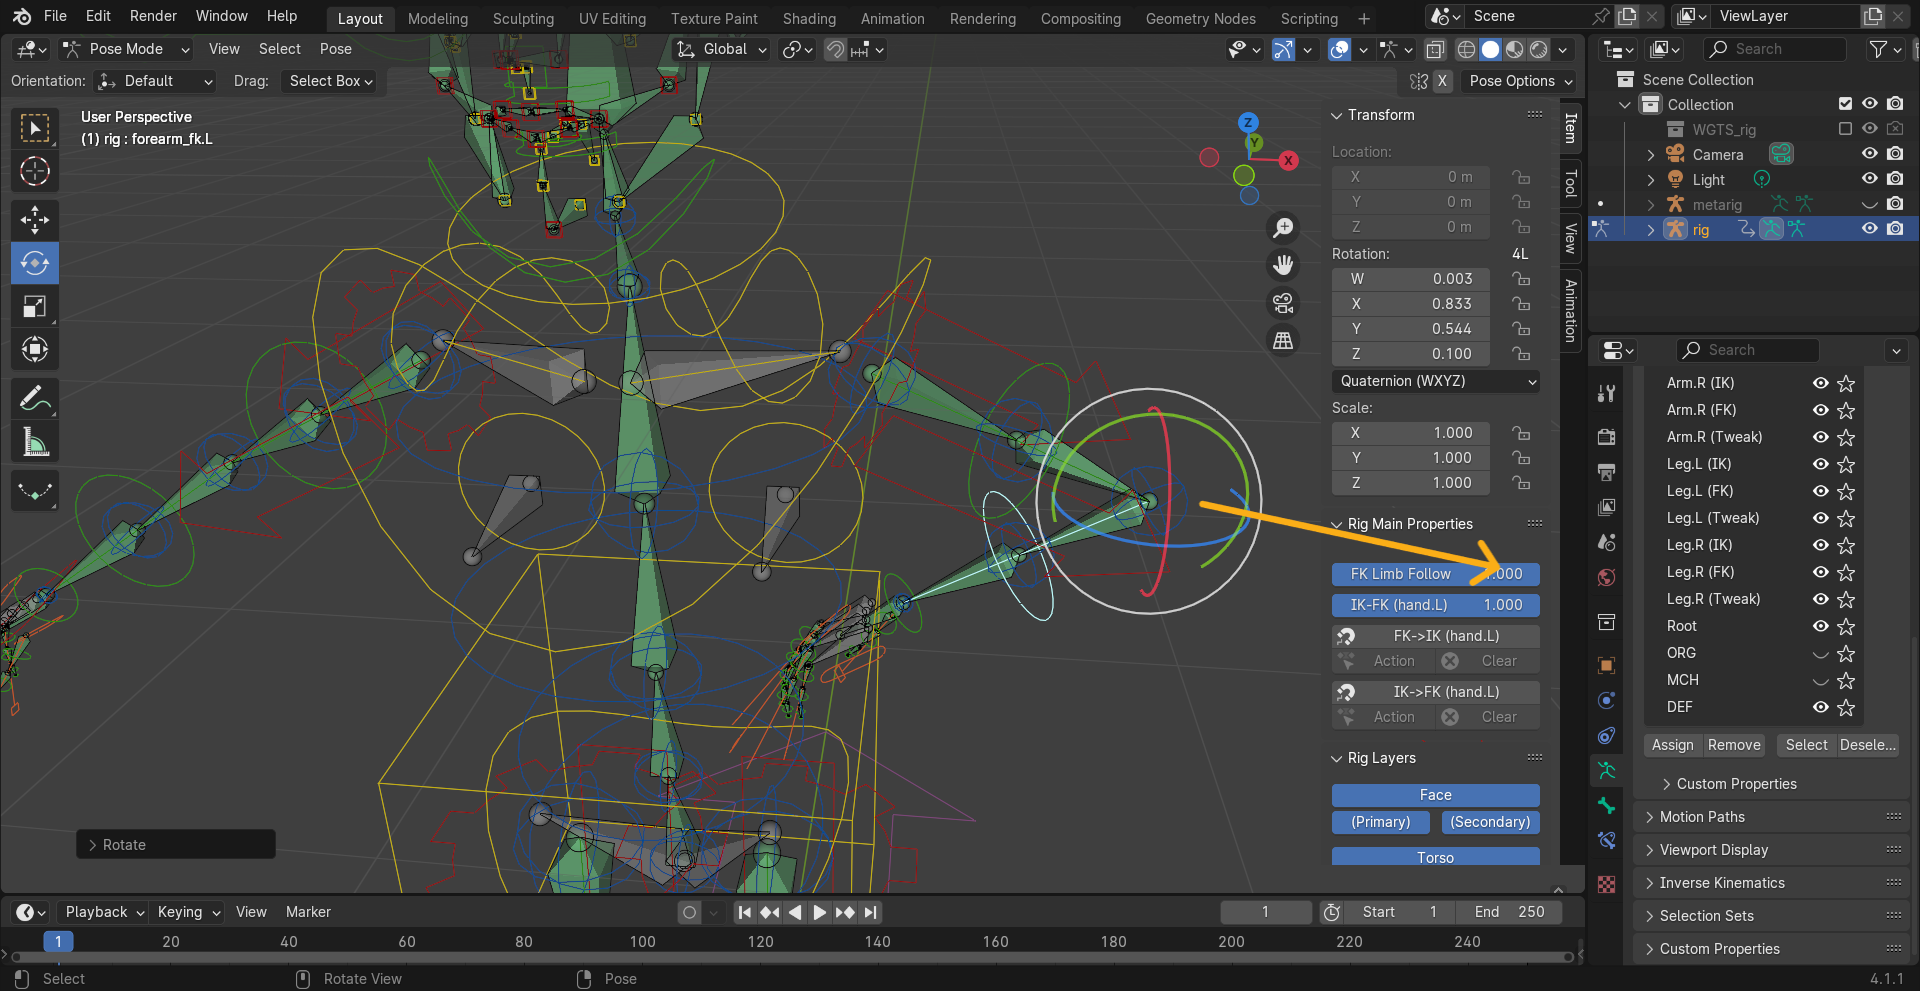Open the Quaternion (WXYZ) rotation mode dropdown
1920x991 pixels.
click(1435, 381)
